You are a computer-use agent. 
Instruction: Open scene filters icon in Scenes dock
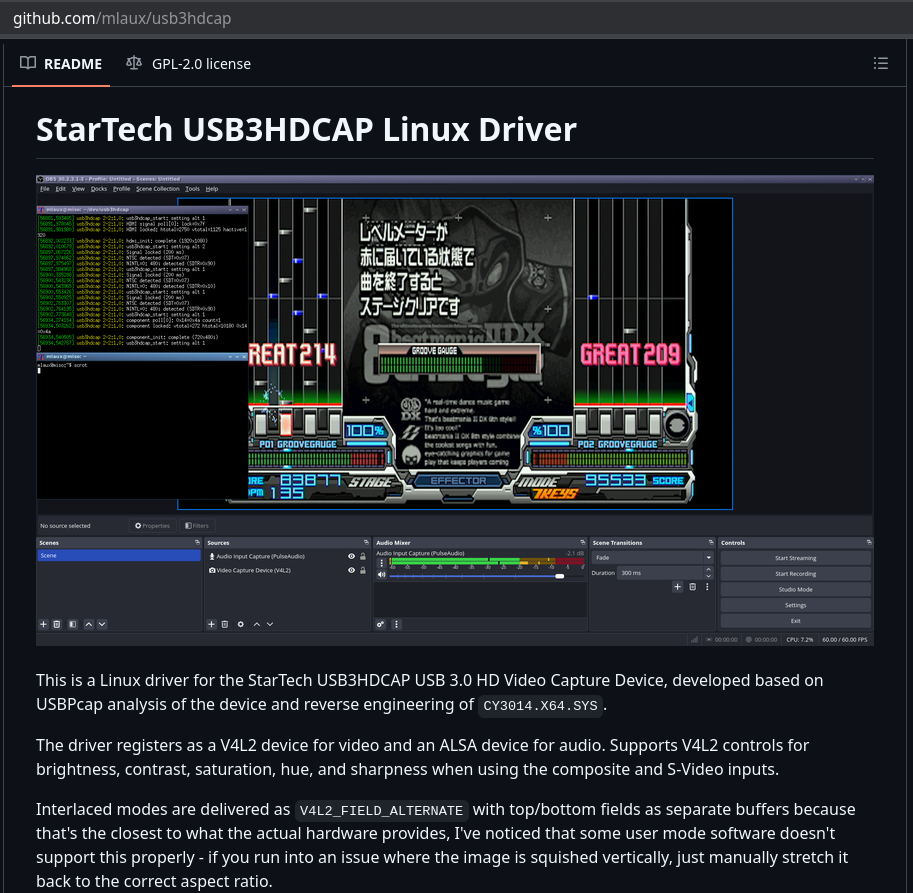[73, 624]
